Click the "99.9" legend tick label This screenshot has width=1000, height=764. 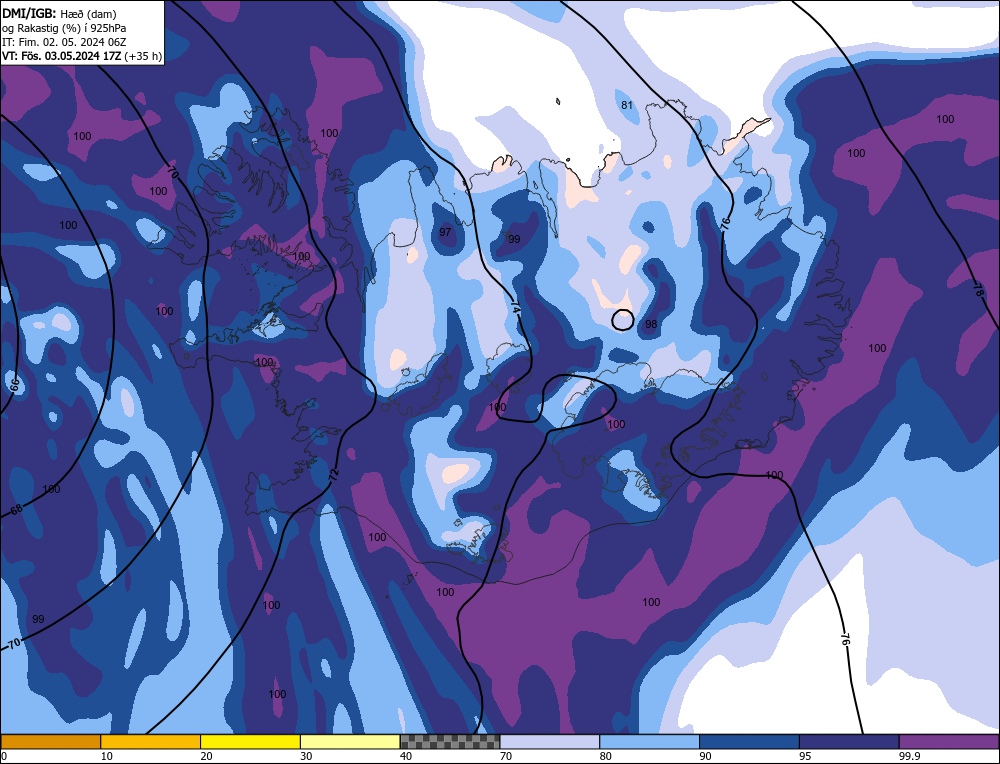pyautogui.click(x=908, y=756)
